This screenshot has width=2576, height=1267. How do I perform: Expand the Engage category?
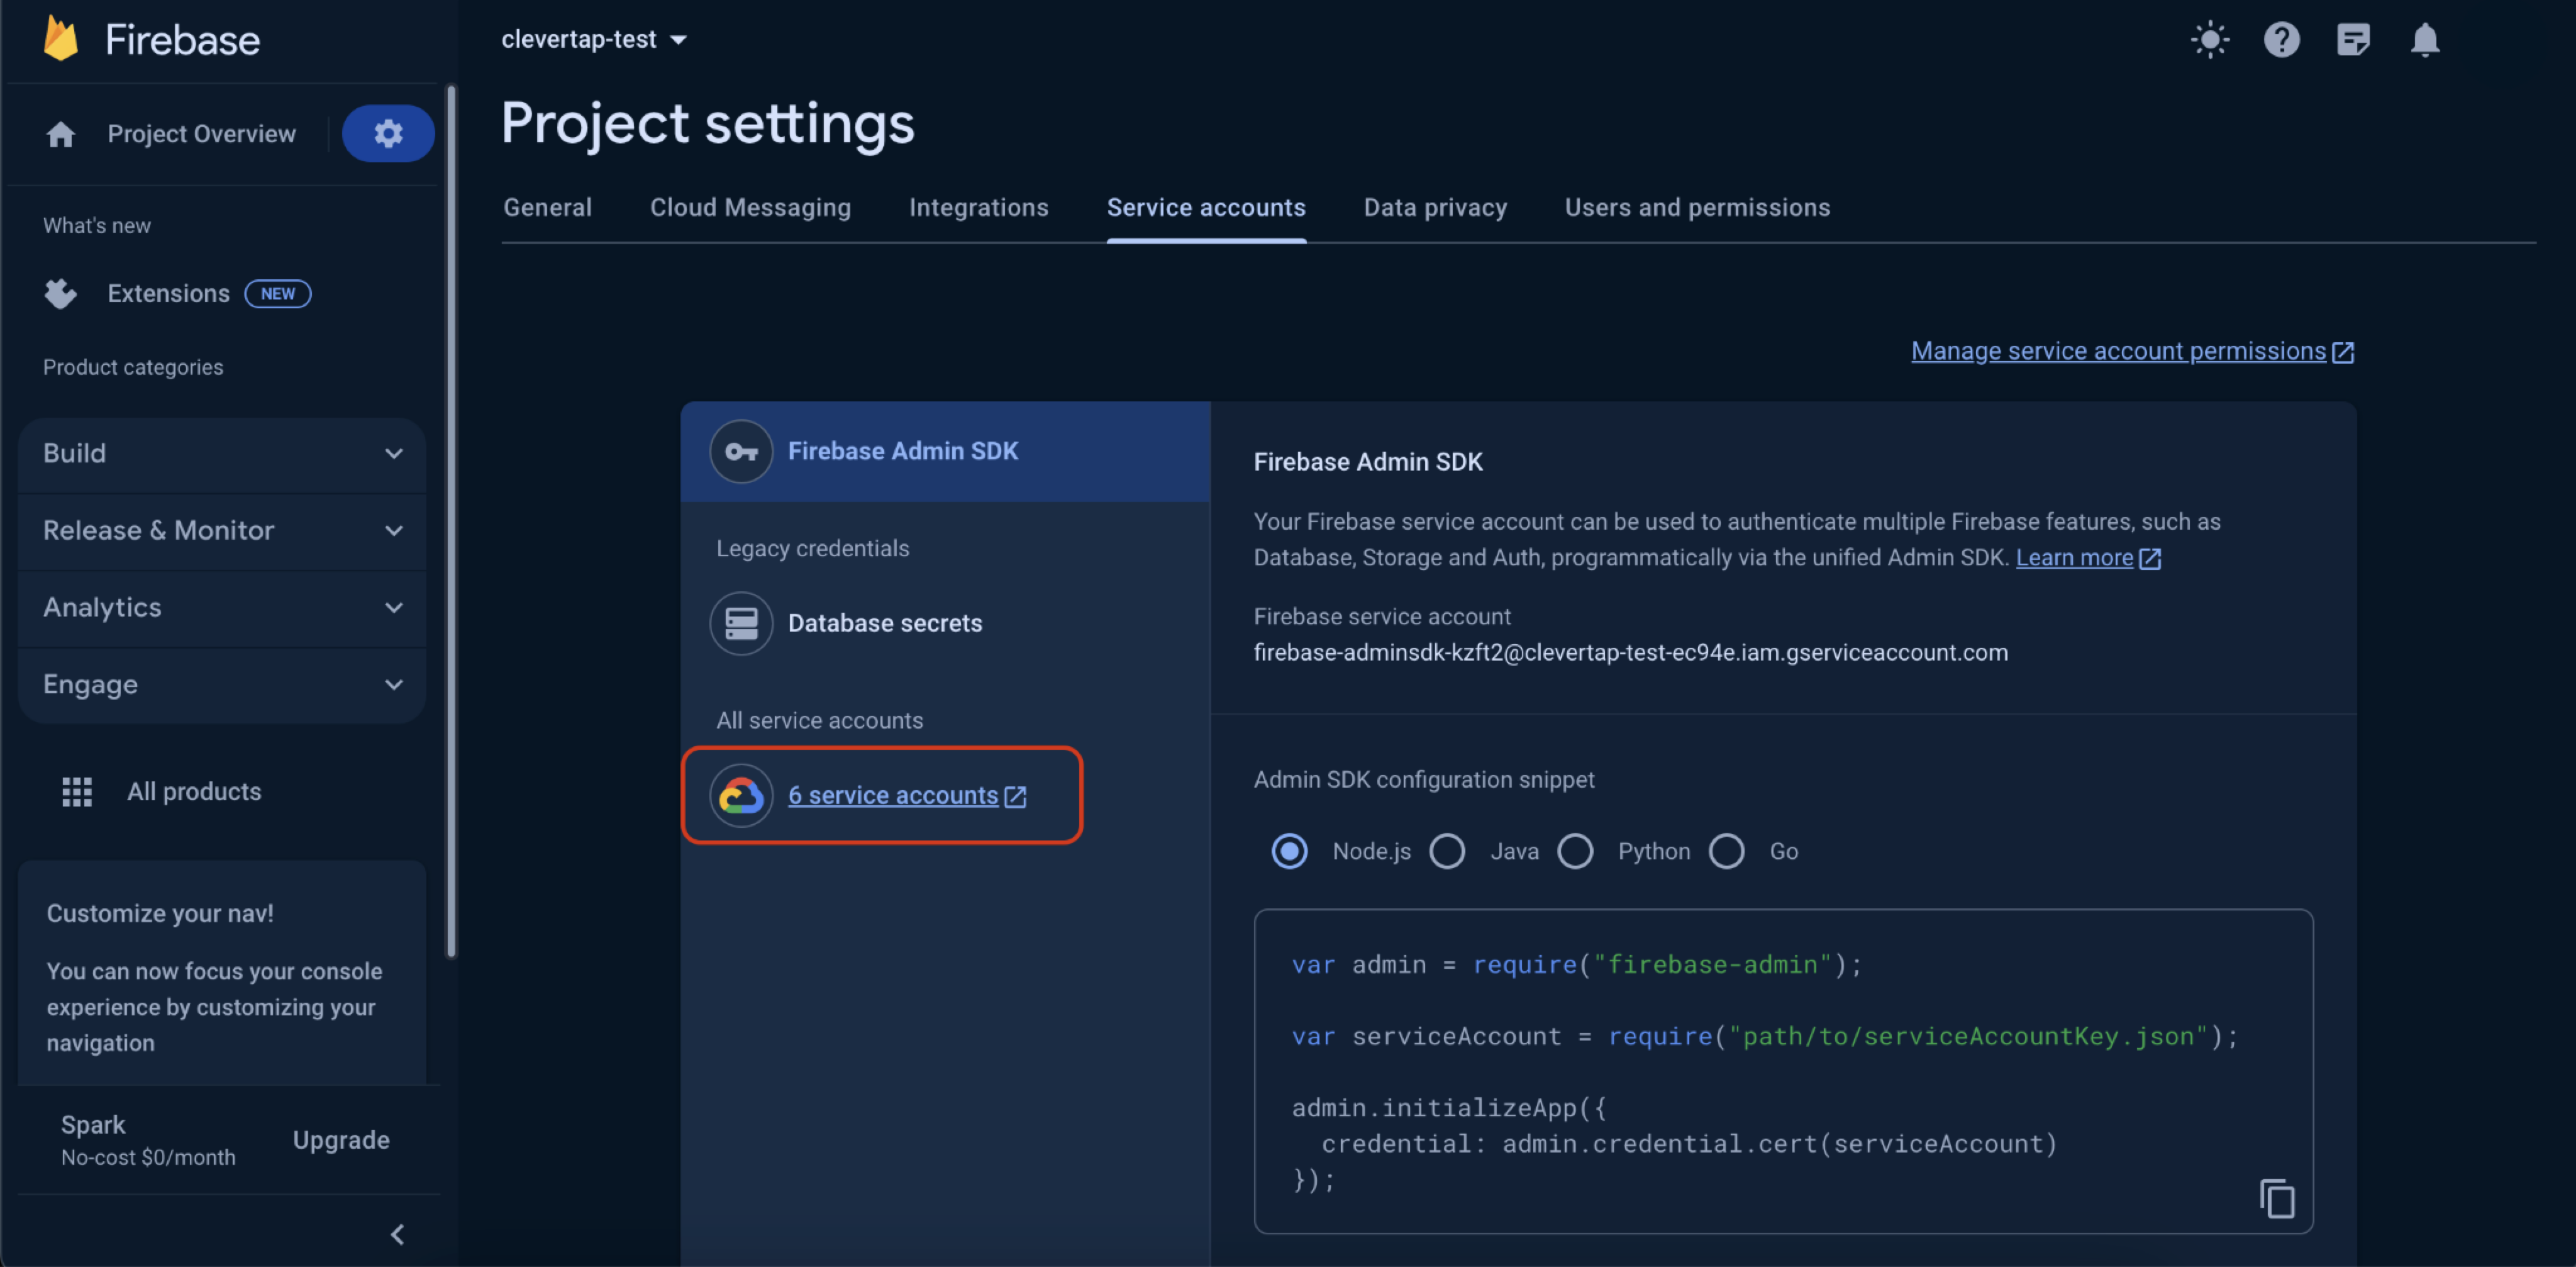pos(222,684)
